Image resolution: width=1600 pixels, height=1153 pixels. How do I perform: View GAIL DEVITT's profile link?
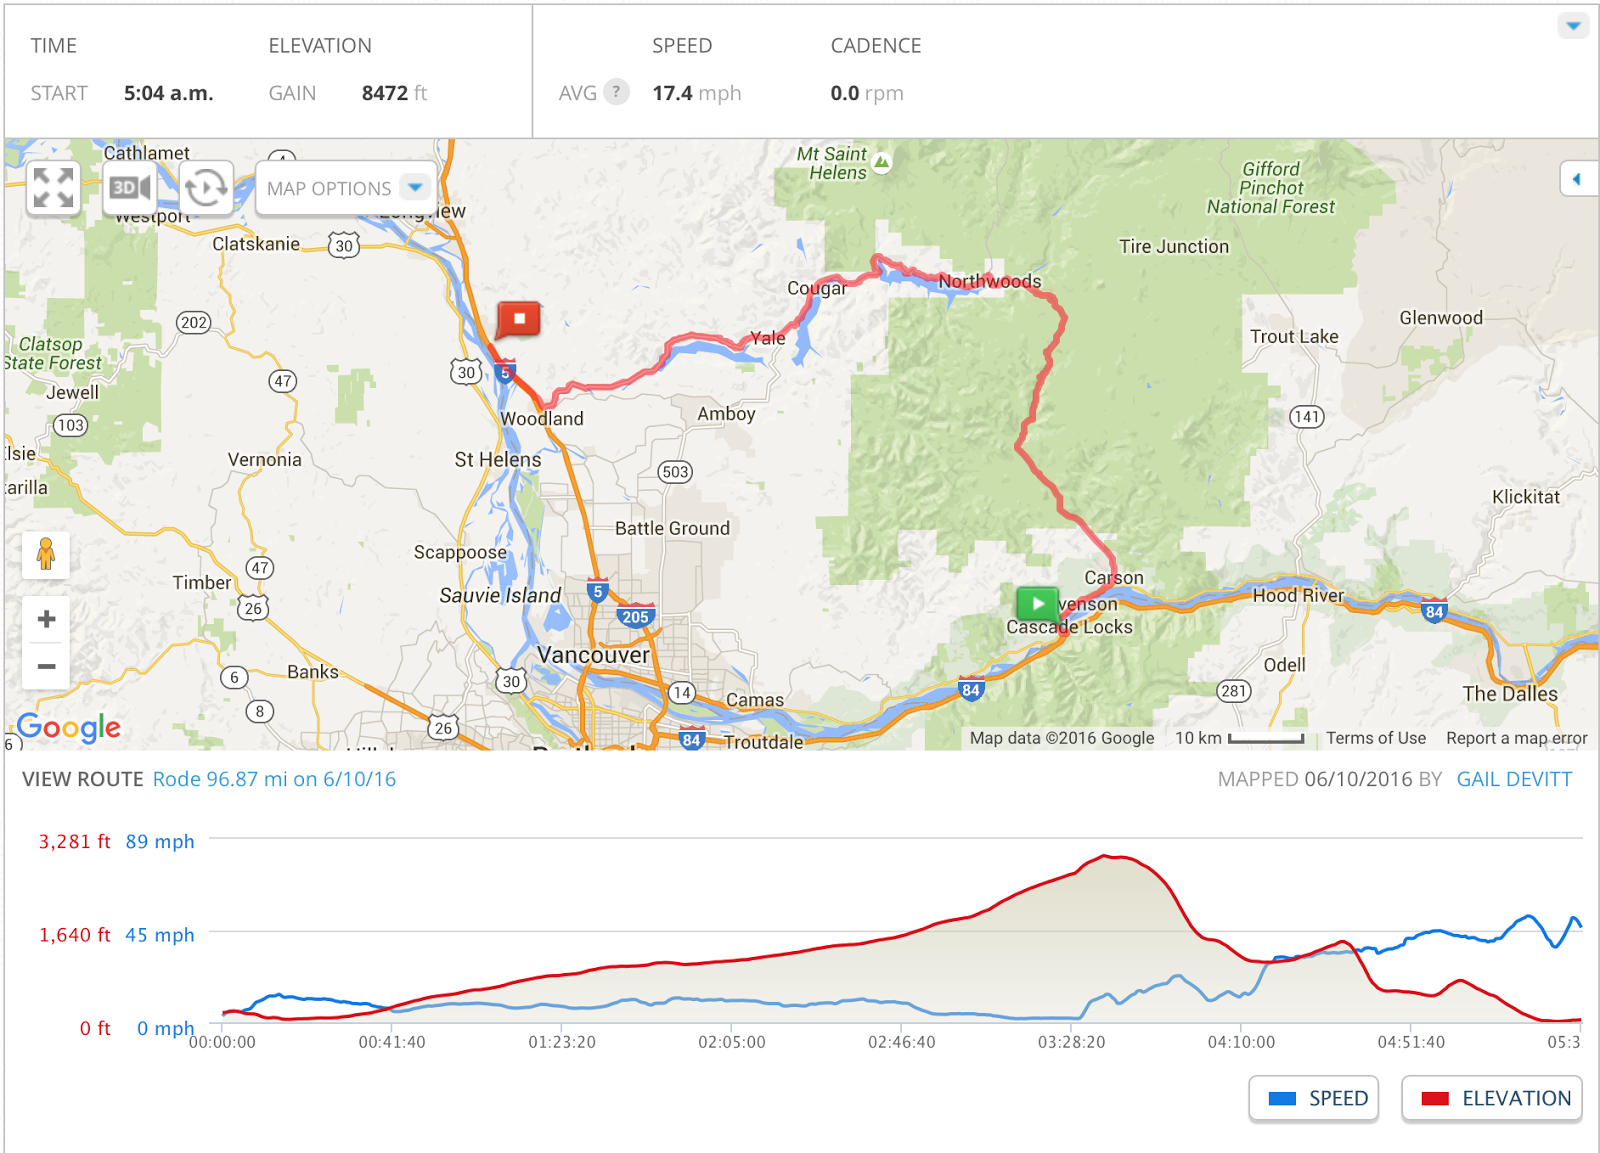(1513, 779)
